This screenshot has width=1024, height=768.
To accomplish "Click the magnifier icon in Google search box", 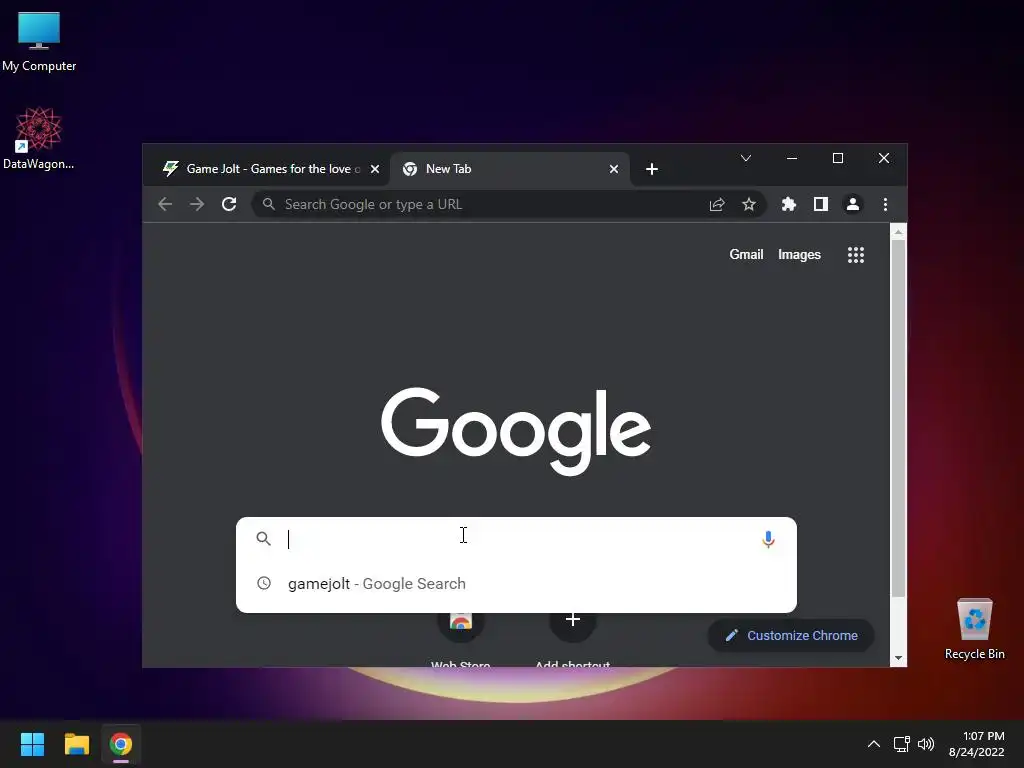I will click(x=264, y=539).
